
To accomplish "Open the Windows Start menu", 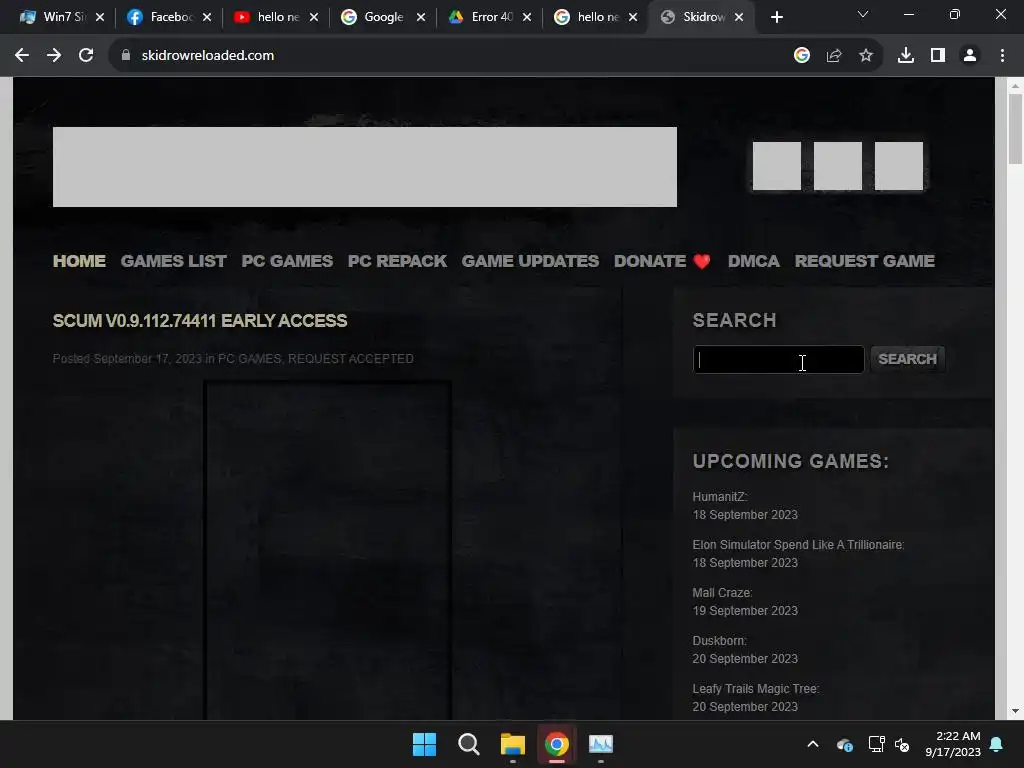I will tap(424, 744).
